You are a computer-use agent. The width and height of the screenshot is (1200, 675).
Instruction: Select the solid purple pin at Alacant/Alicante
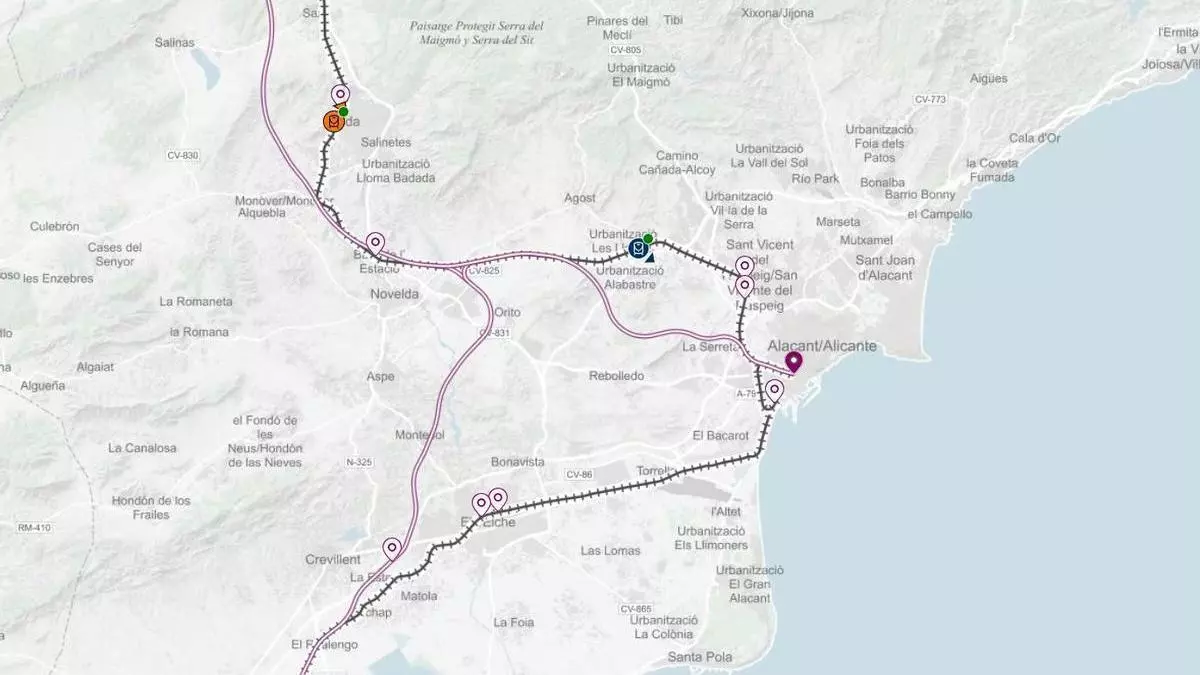click(794, 361)
